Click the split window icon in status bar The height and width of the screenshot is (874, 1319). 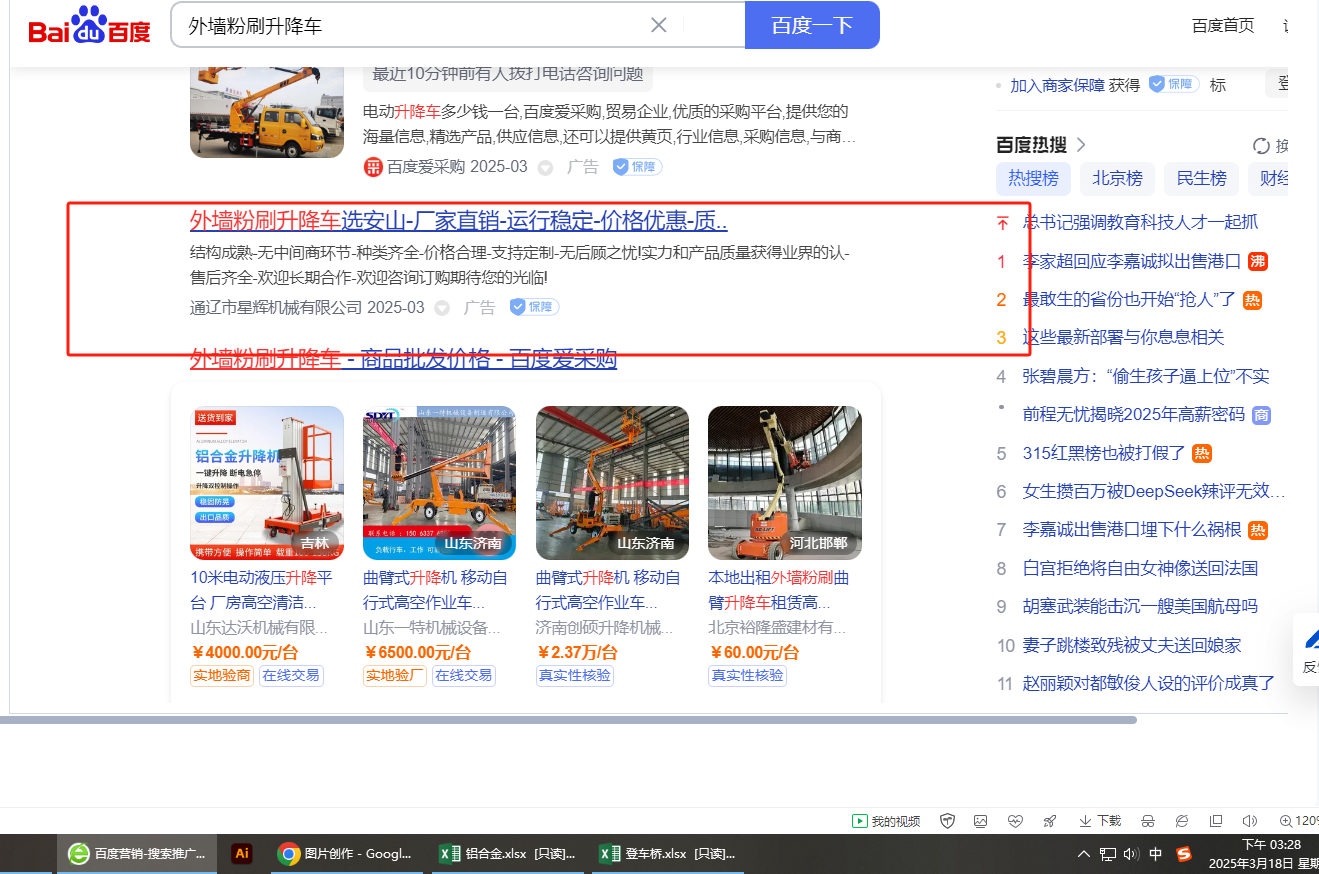pyautogui.click(x=1215, y=821)
